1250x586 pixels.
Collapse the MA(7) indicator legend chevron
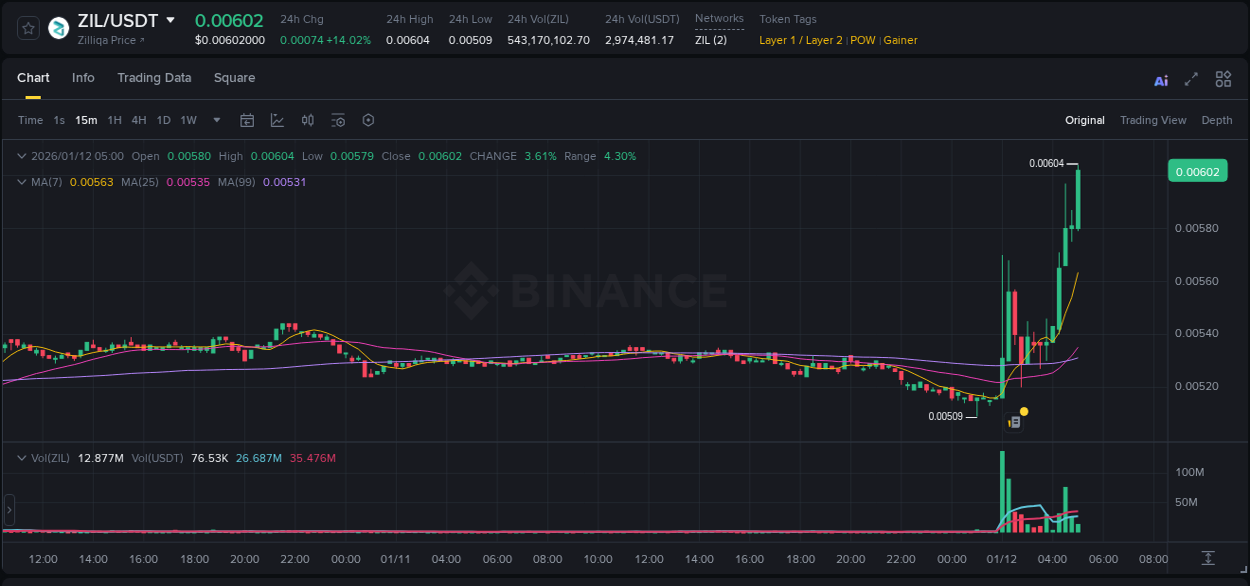(x=22, y=182)
